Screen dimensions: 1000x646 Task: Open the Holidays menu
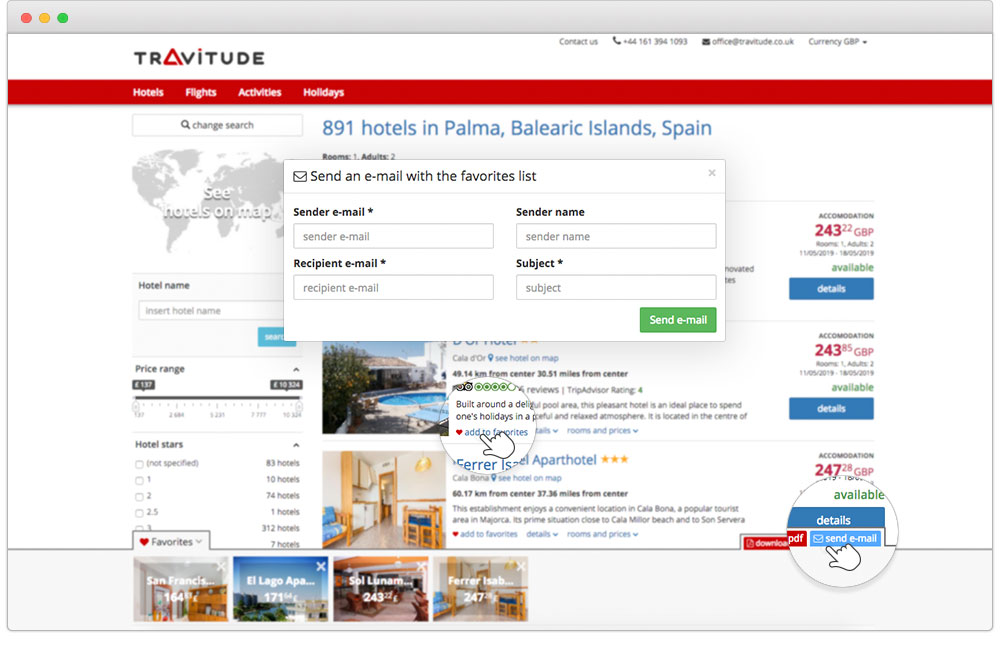click(323, 92)
